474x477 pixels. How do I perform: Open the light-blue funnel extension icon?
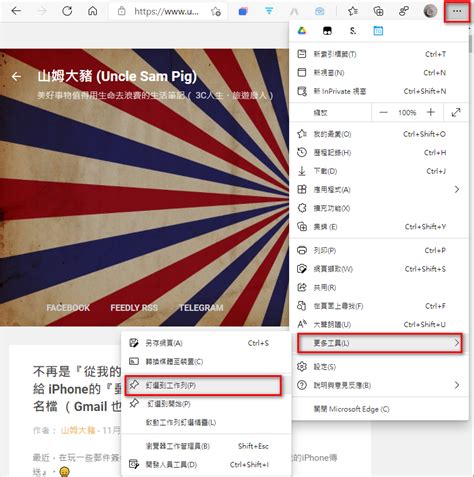pyautogui.click(x=269, y=11)
